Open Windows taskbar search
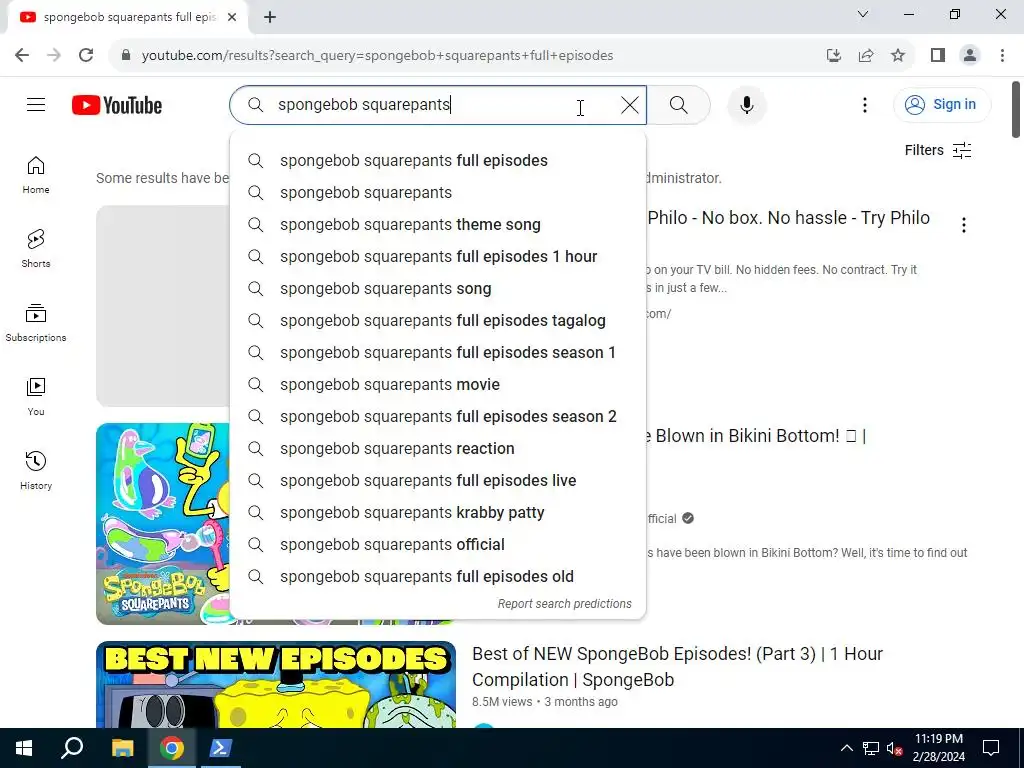The image size is (1024, 768). pos(72,748)
